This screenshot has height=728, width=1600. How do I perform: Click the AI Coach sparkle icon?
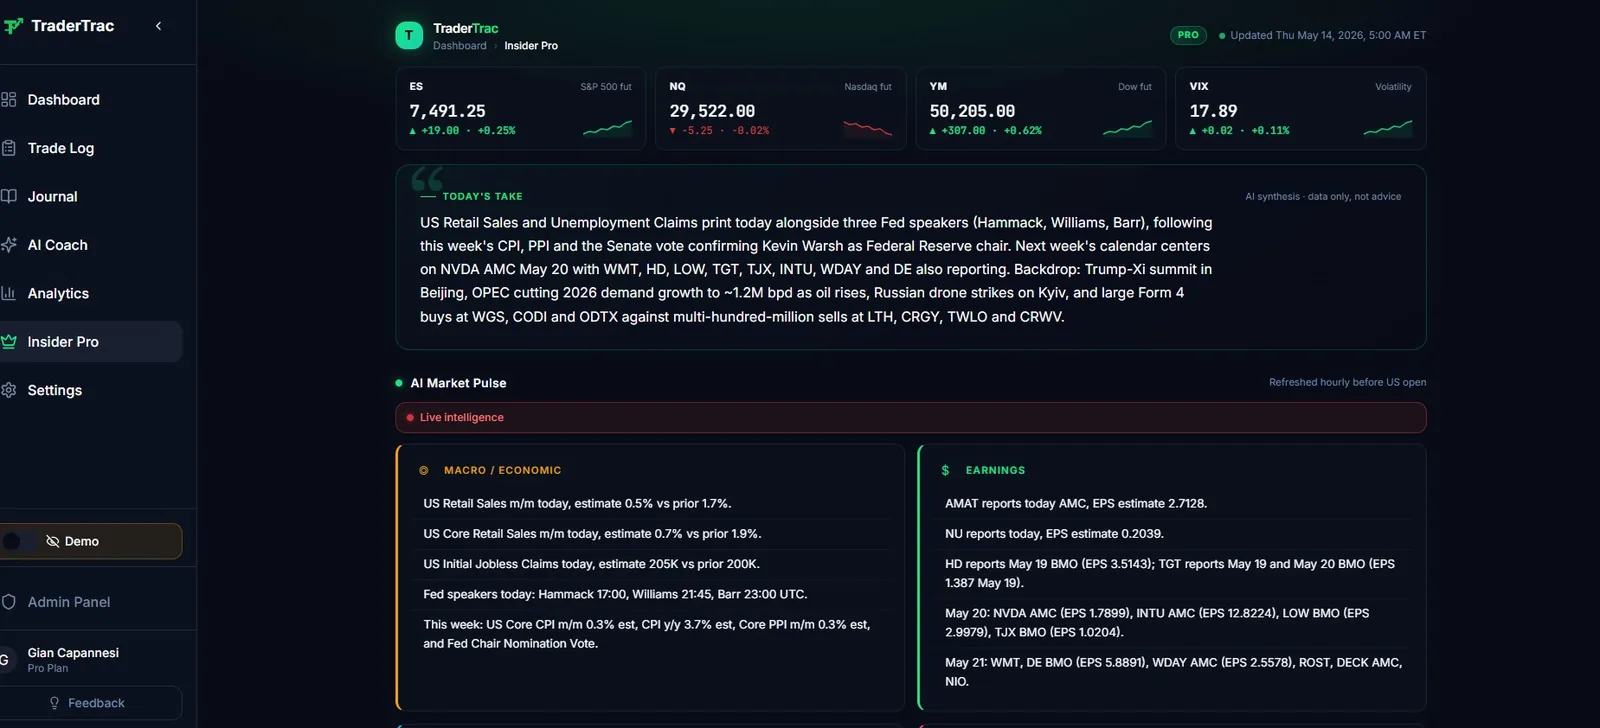point(9,245)
